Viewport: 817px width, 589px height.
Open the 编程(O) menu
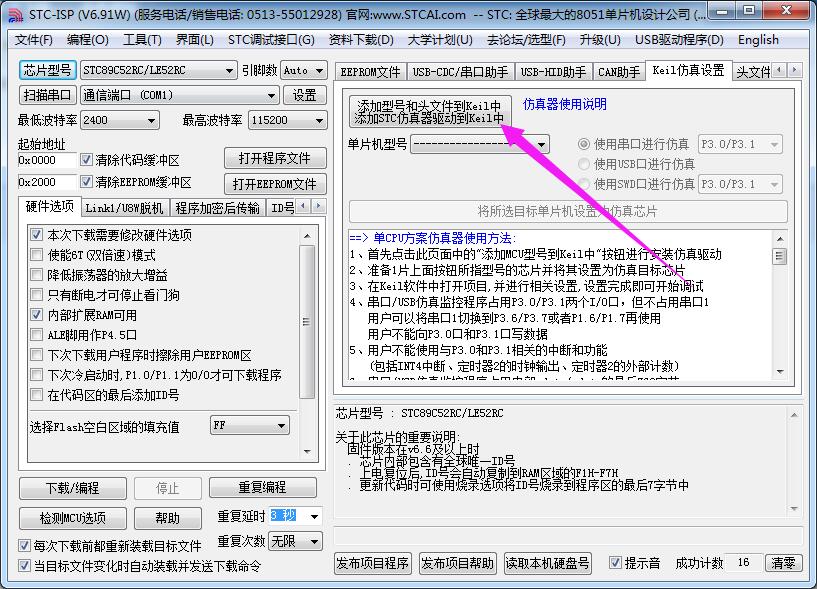(x=88, y=40)
